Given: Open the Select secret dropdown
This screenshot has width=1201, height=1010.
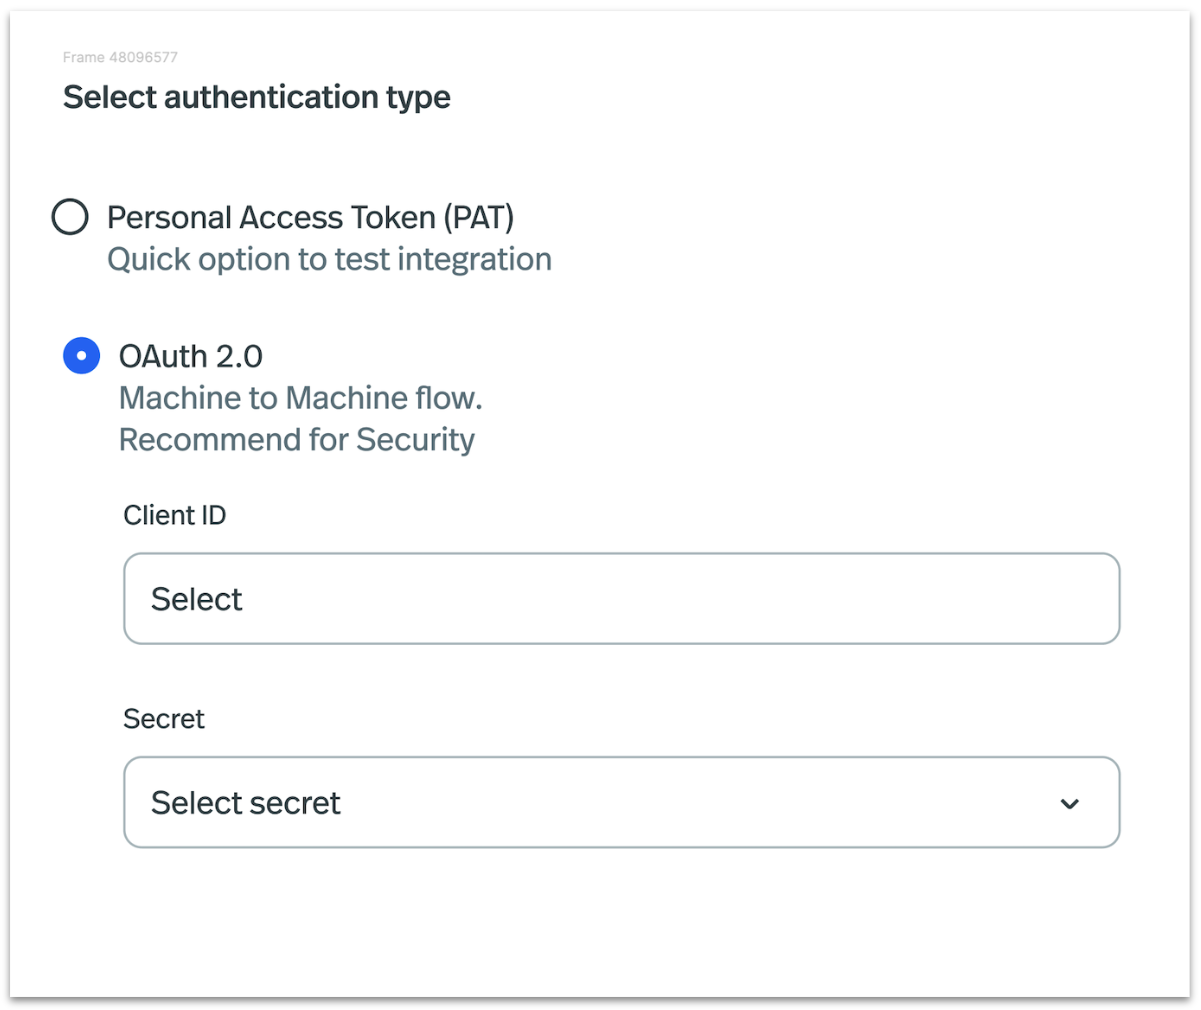Looking at the screenshot, I should (620, 803).
